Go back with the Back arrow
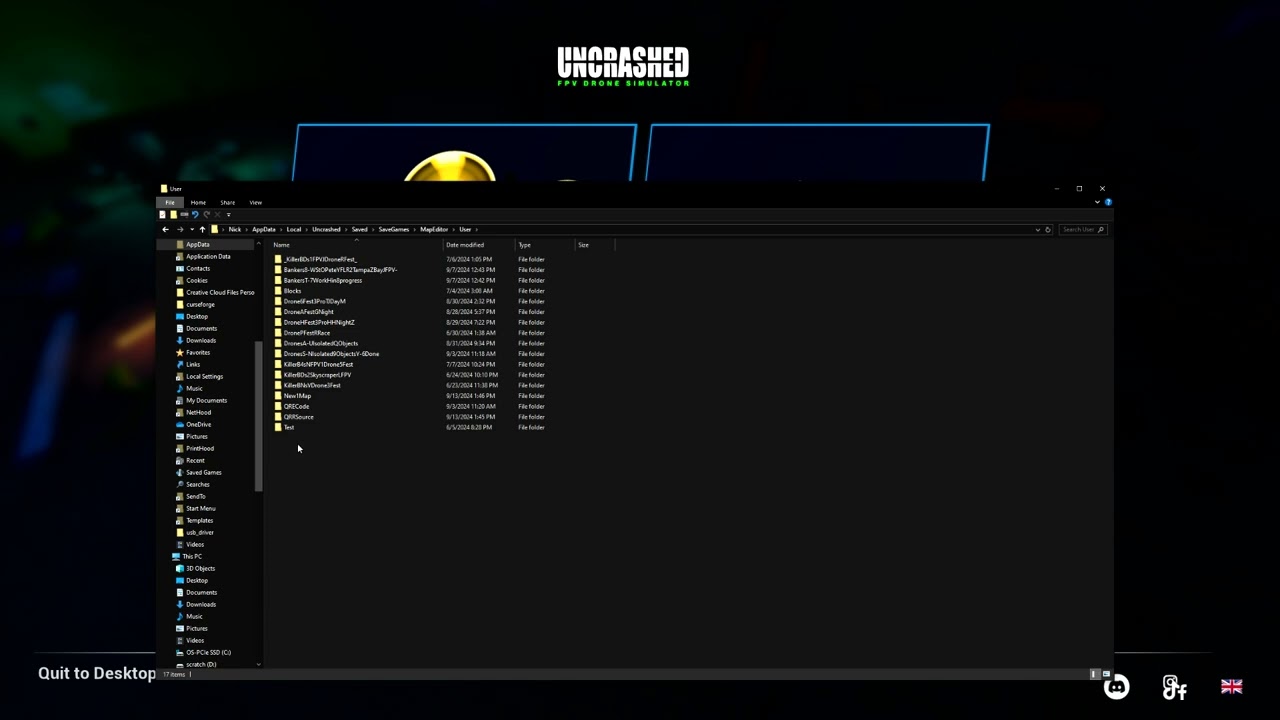The image size is (1280, 720). (165, 229)
